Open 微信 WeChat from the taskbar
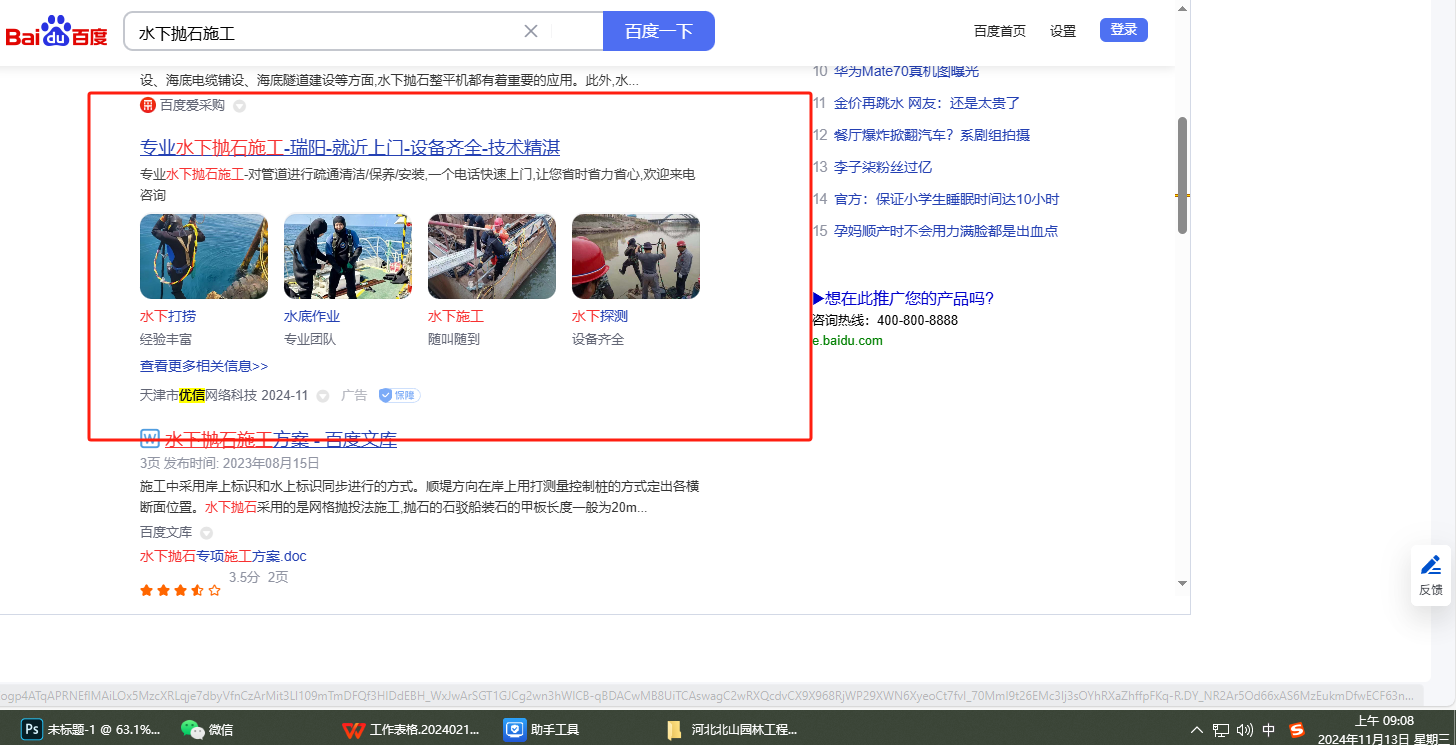Screen dimensions: 1456x745 pyautogui.click(x=192, y=729)
